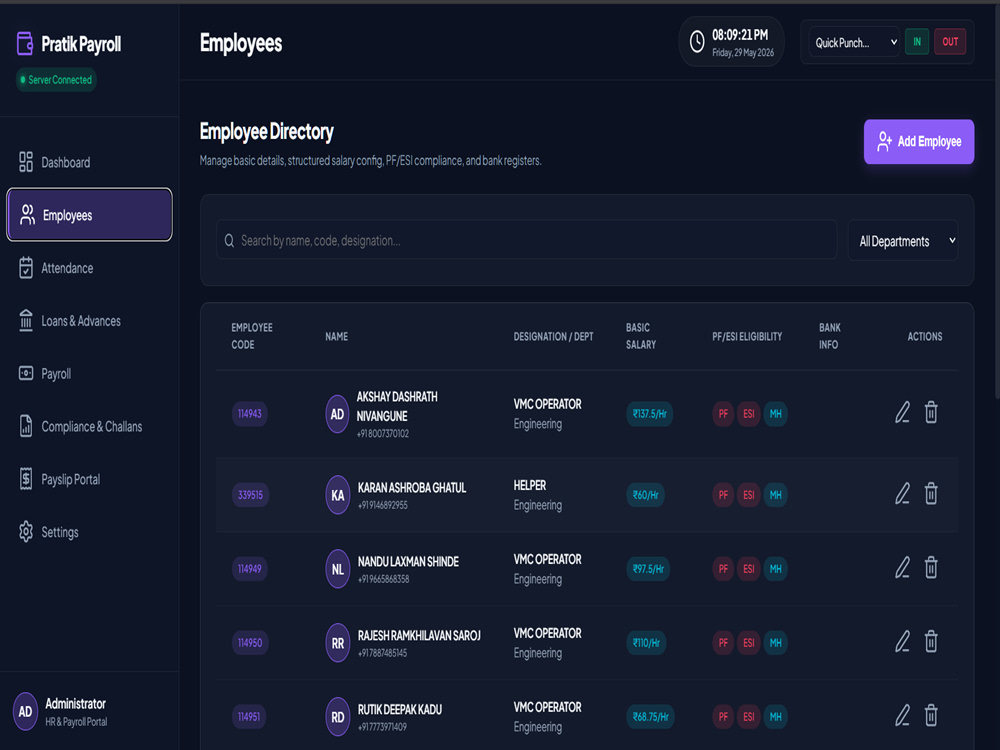Image resolution: width=1000 pixels, height=750 pixels.
Task: Punch OUT with the red OUT button
Action: point(950,42)
